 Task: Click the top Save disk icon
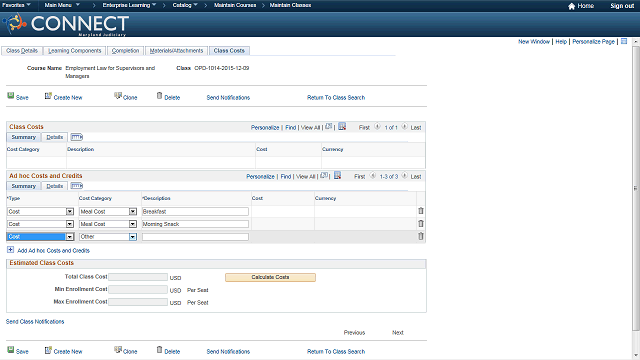click(x=11, y=96)
